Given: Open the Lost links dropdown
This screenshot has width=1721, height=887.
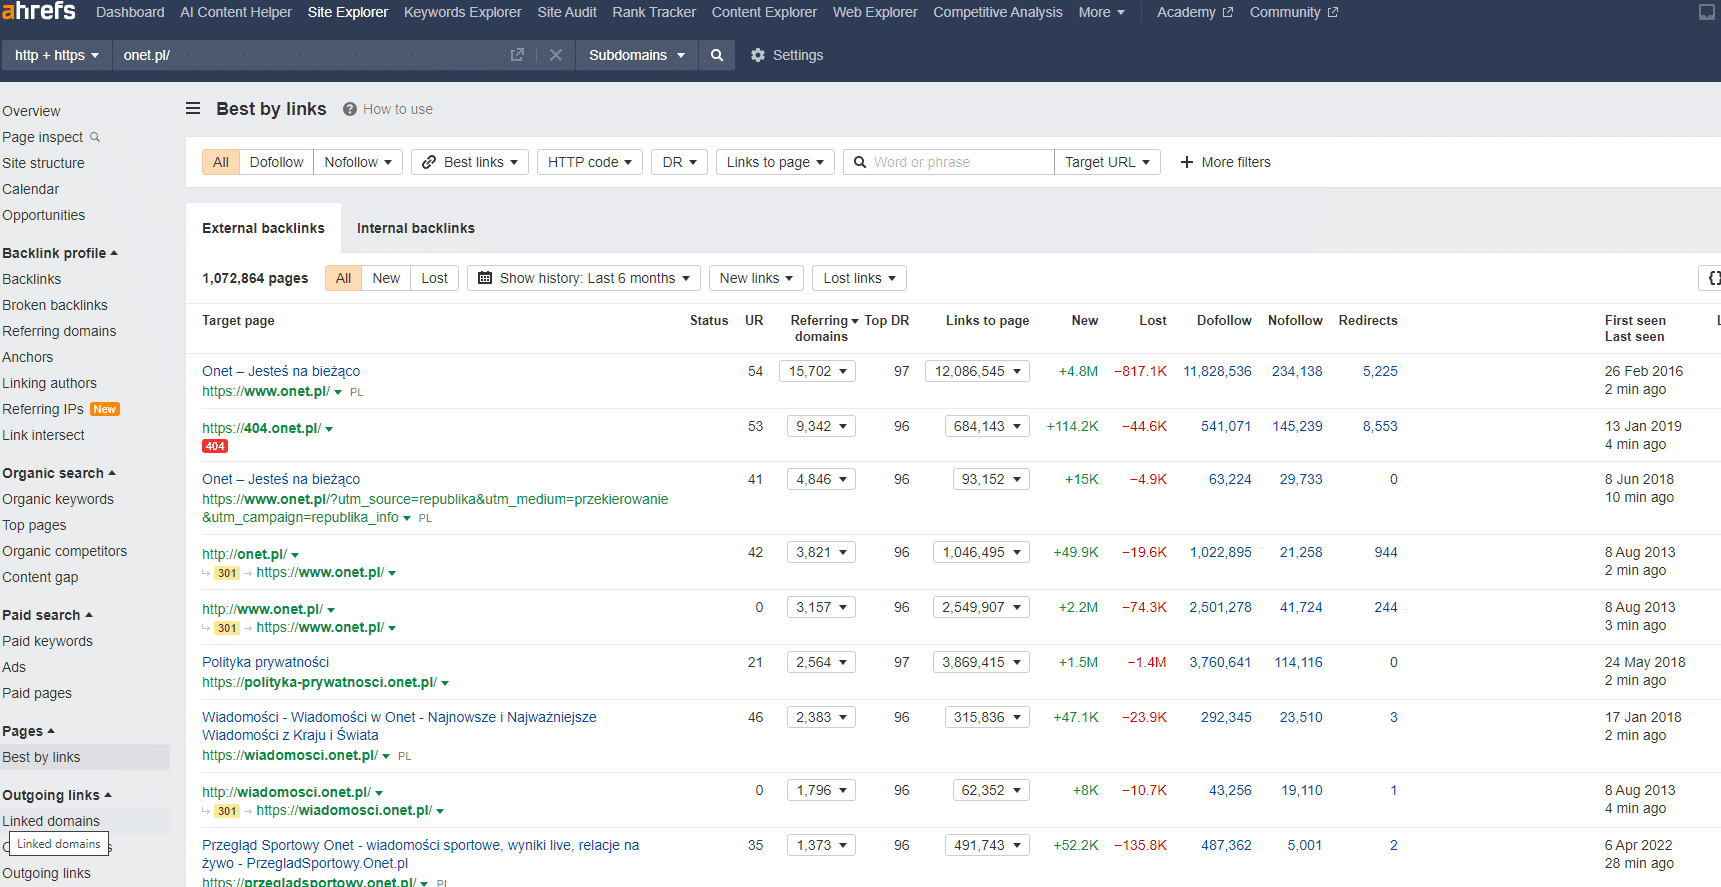Looking at the screenshot, I should click(x=859, y=278).
